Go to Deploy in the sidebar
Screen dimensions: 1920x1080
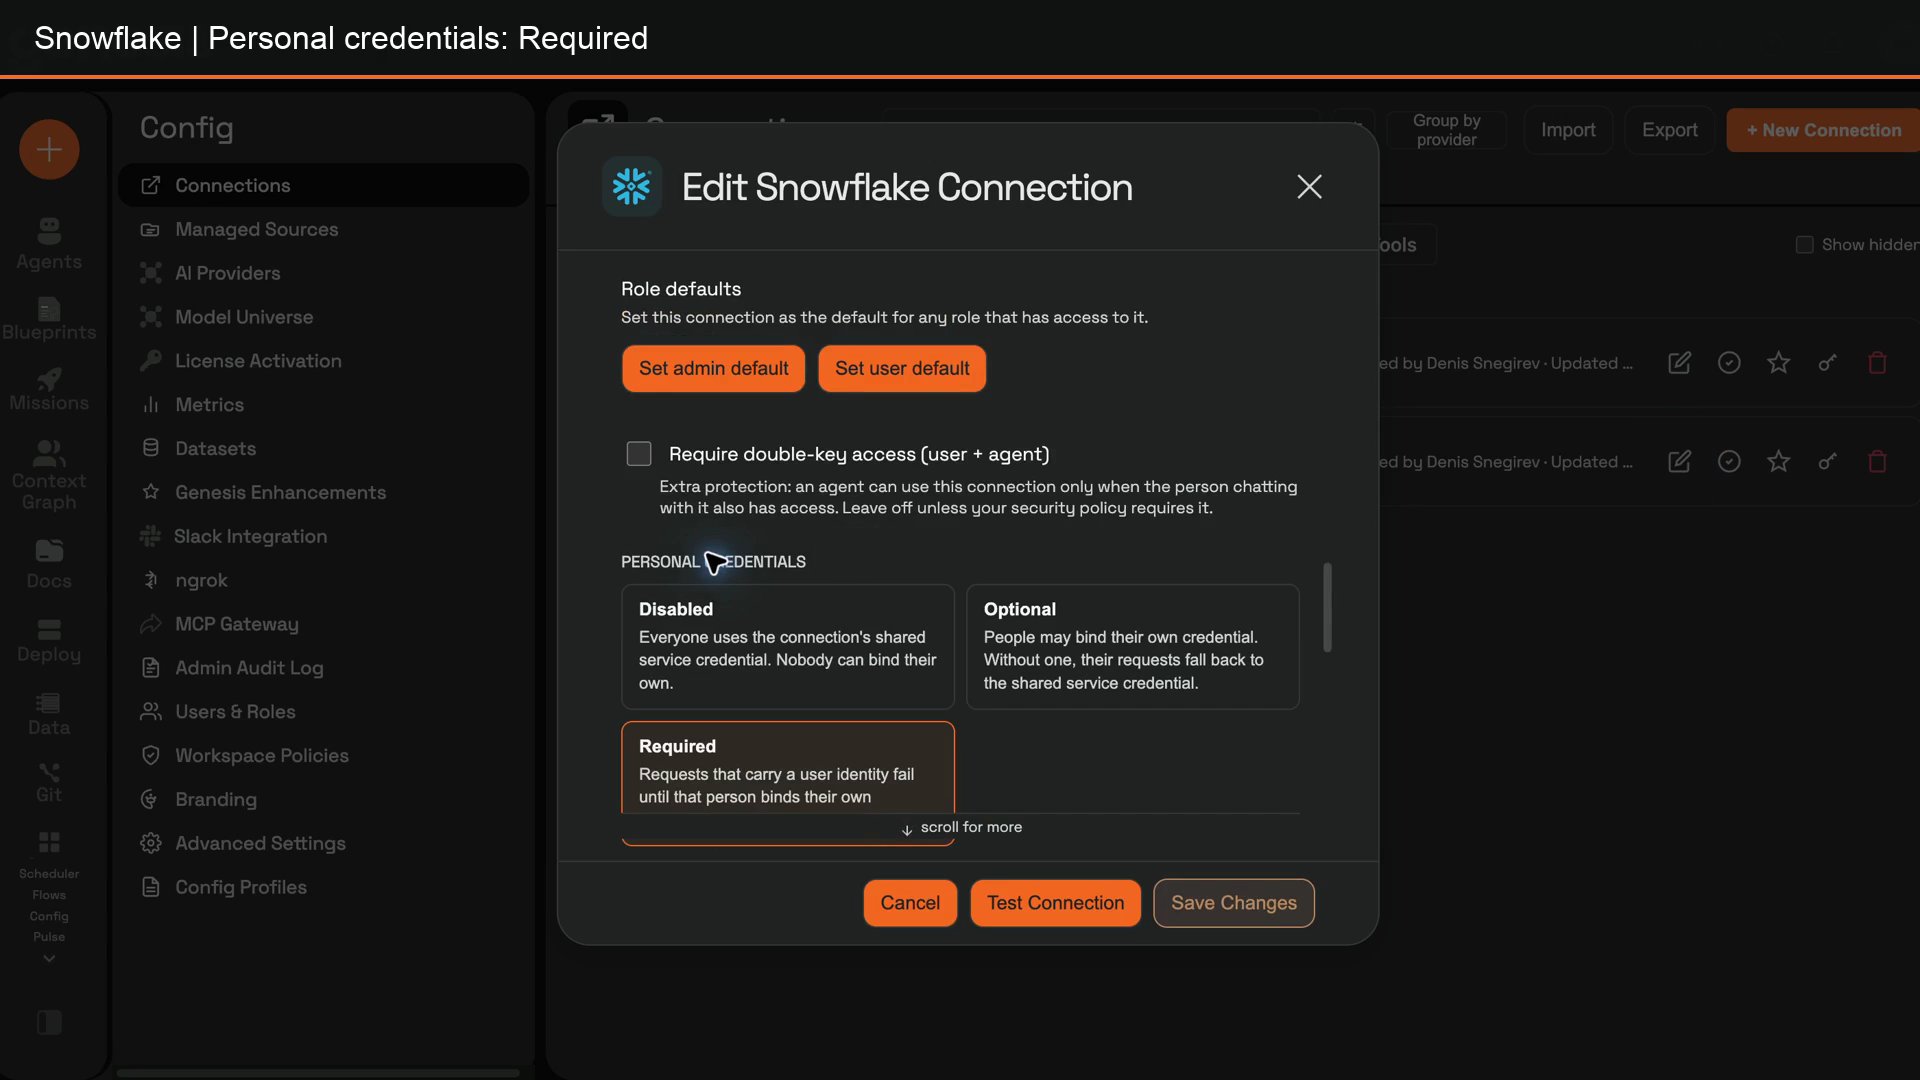click(49, 642)
